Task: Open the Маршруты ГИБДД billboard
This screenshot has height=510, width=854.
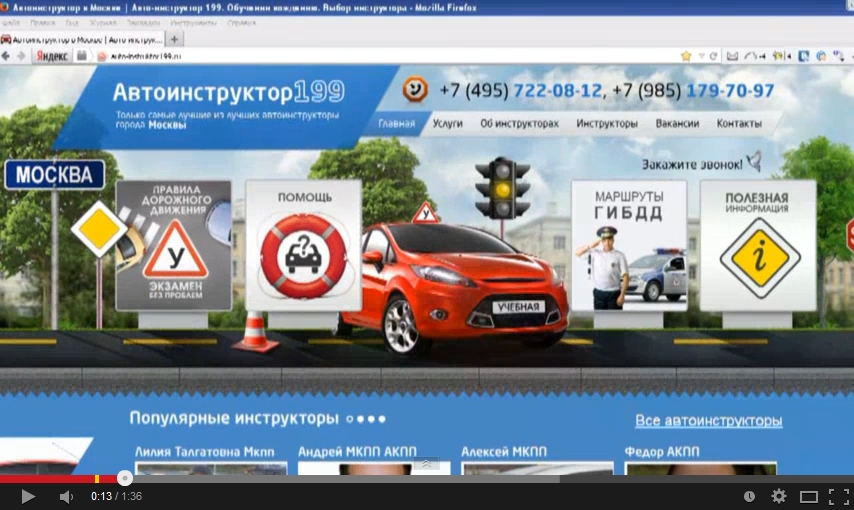Action: click(629, 246)
